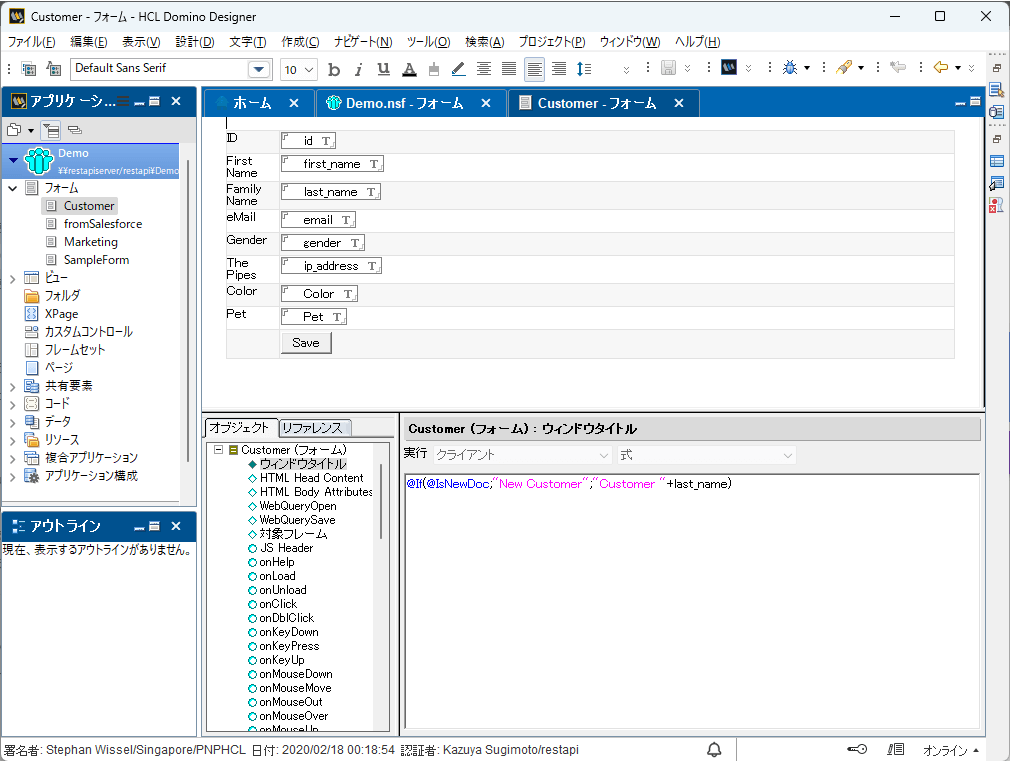1010x761 pixels.
Task: Close the Outline panel
Action: point(176,526)
